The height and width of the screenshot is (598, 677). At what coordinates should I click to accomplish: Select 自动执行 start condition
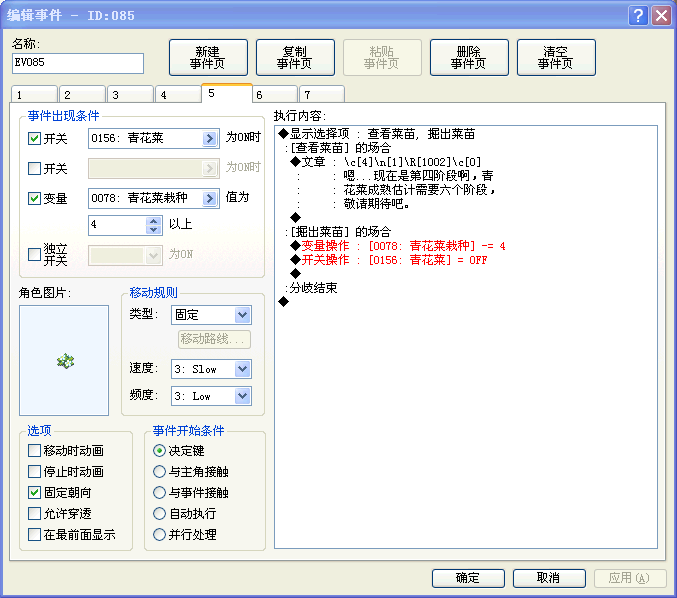coord(159,514)
